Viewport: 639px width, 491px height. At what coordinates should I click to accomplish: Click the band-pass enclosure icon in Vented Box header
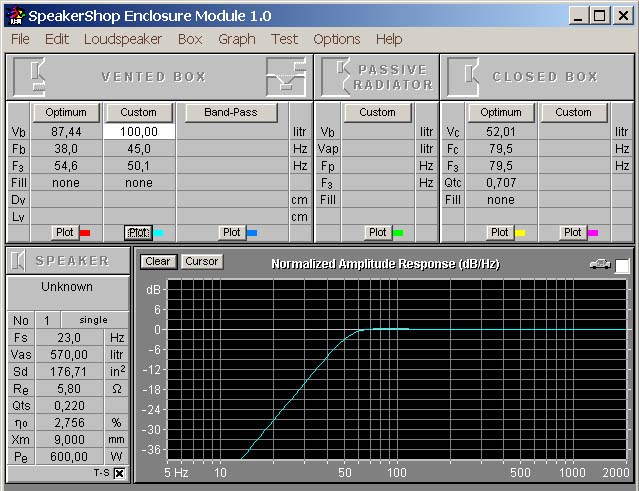(x=286, y=77)
